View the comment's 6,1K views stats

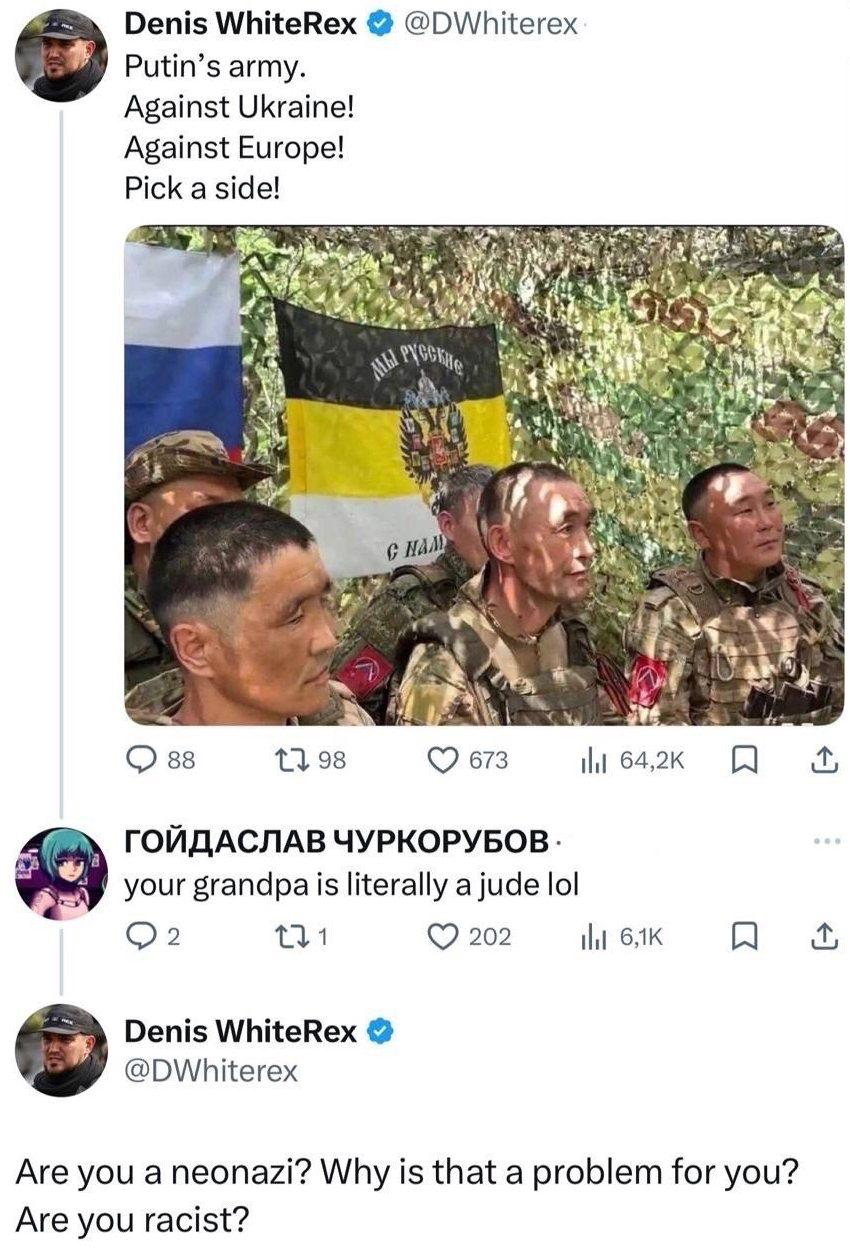[x=622, y=937]
